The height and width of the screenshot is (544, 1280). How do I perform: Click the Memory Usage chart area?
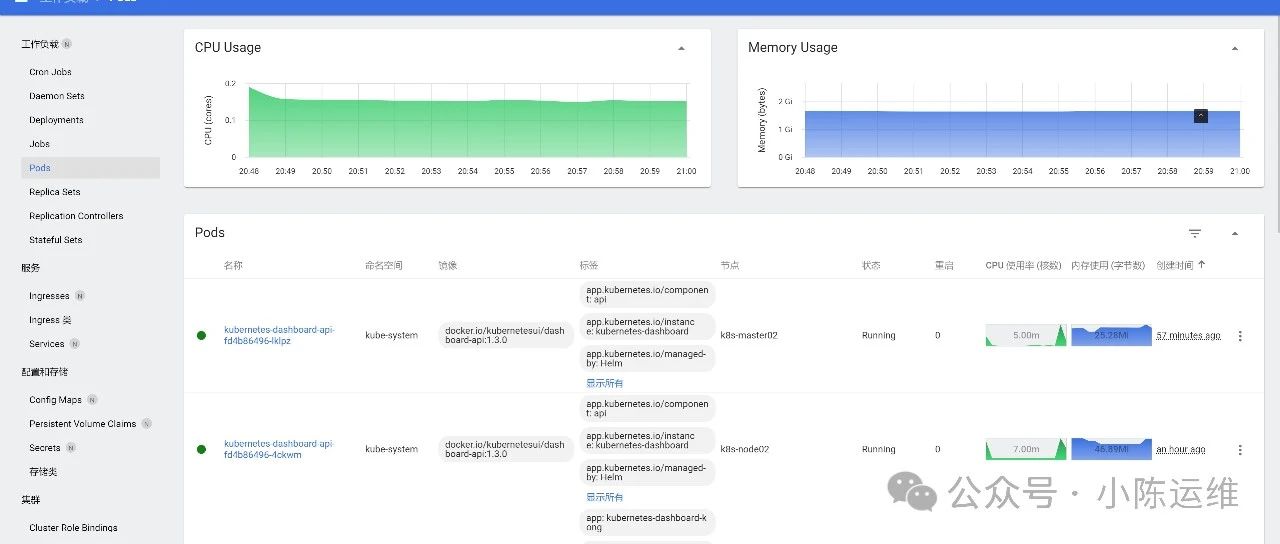[x=1022, y=120]
